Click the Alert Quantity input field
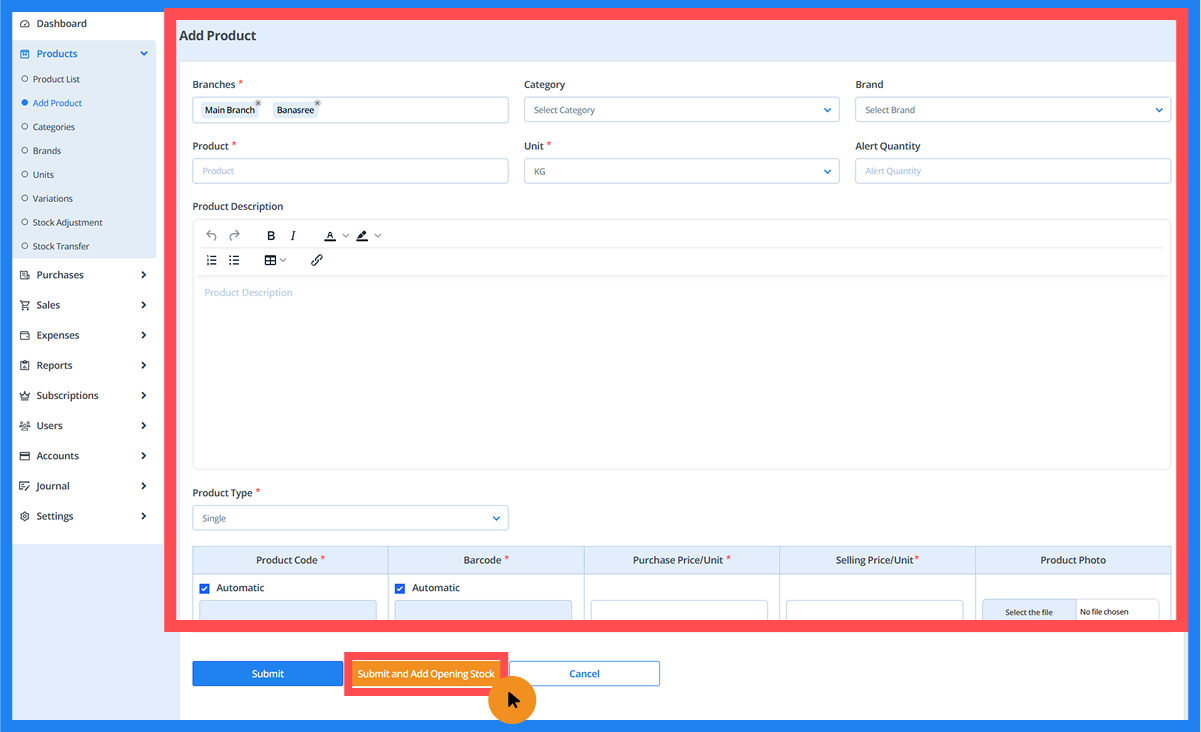Viewport: 1201px width, 732px height. (1012, 171)
